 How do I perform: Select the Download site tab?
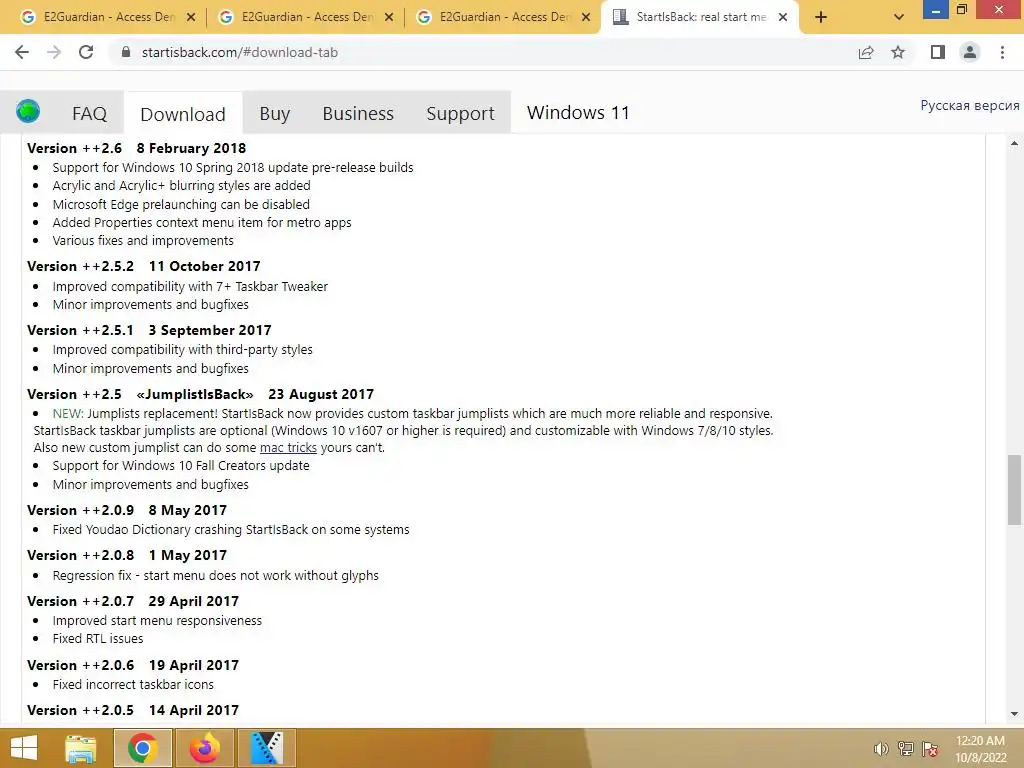(183, 114)
